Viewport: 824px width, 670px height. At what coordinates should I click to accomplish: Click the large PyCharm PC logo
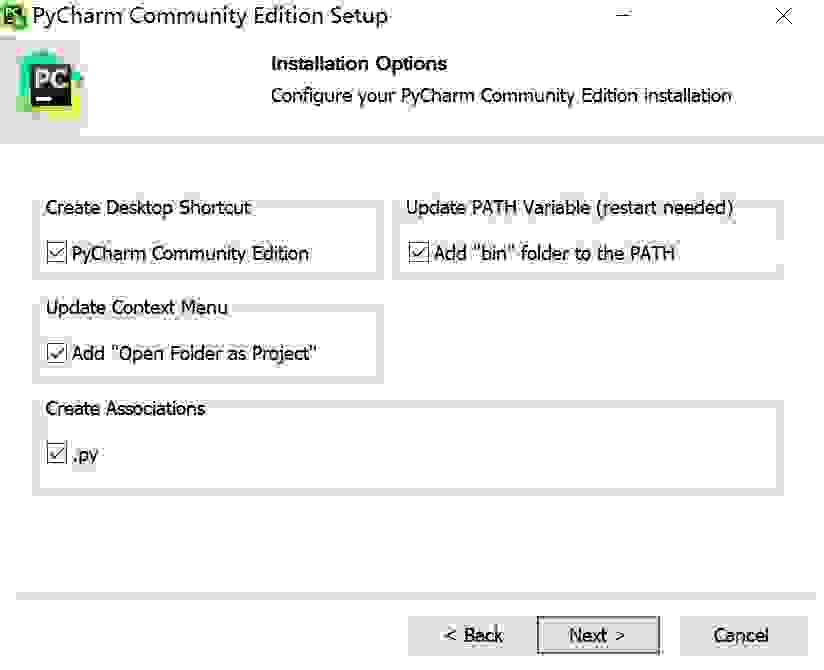tap(49, 79)
